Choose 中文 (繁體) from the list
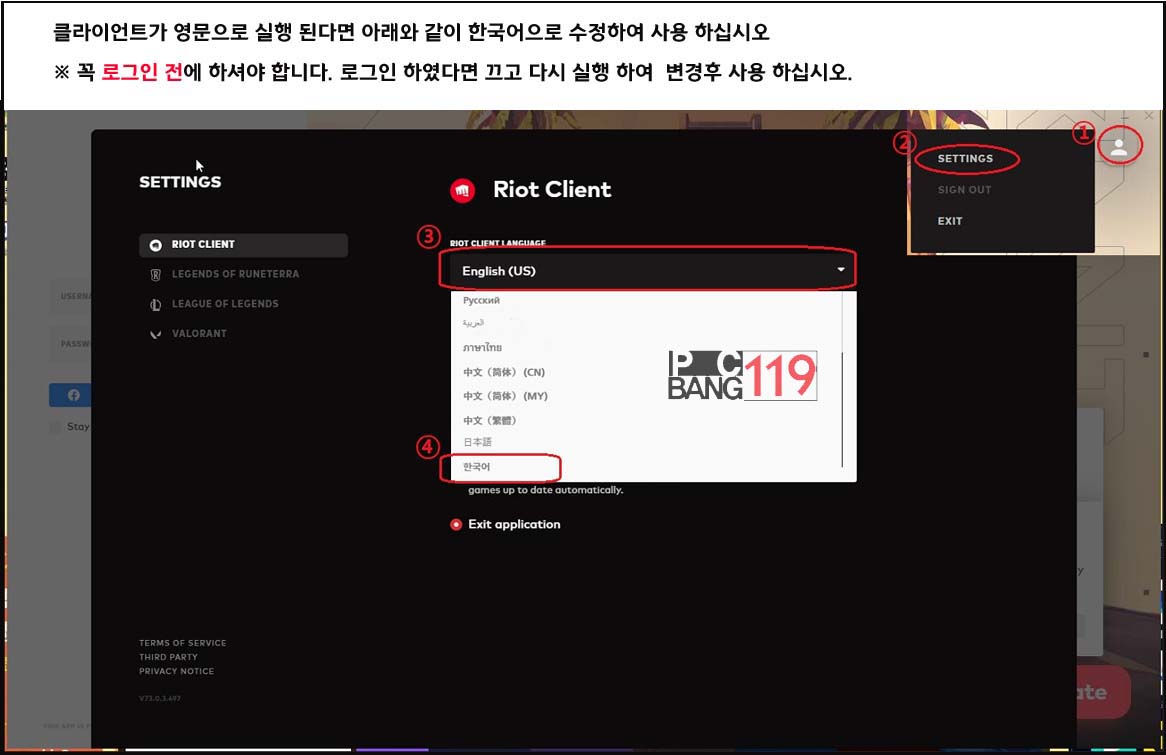This screenshot has height=755, width=1166. click(x=489, y=420)
